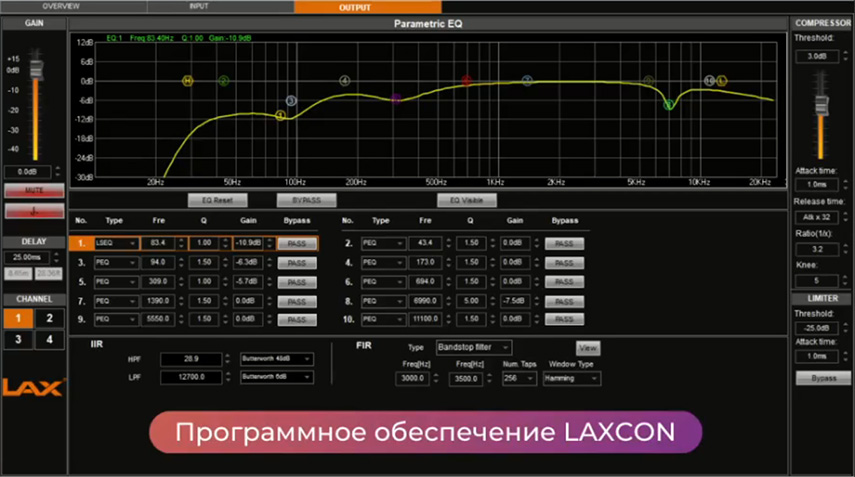855x477 pixels.
Task: Click the Gain fader handle
Action: (x=37, y=69)
